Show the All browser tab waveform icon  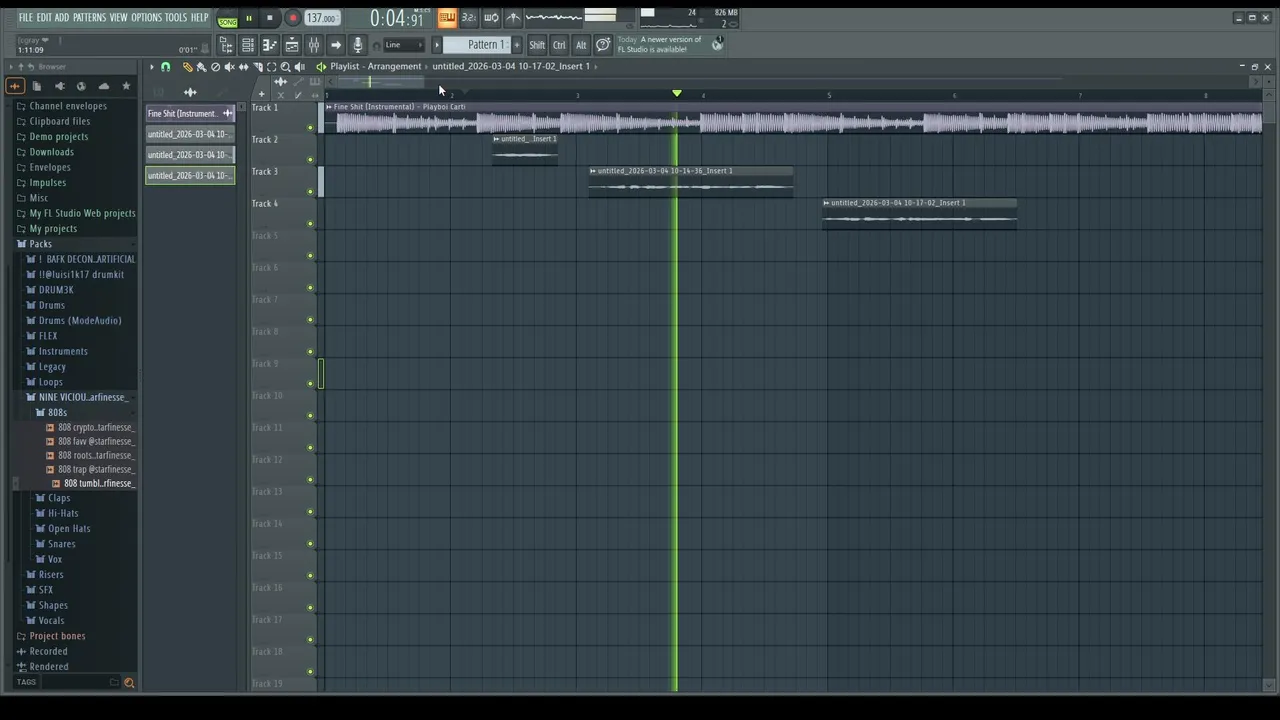(15, 86)
